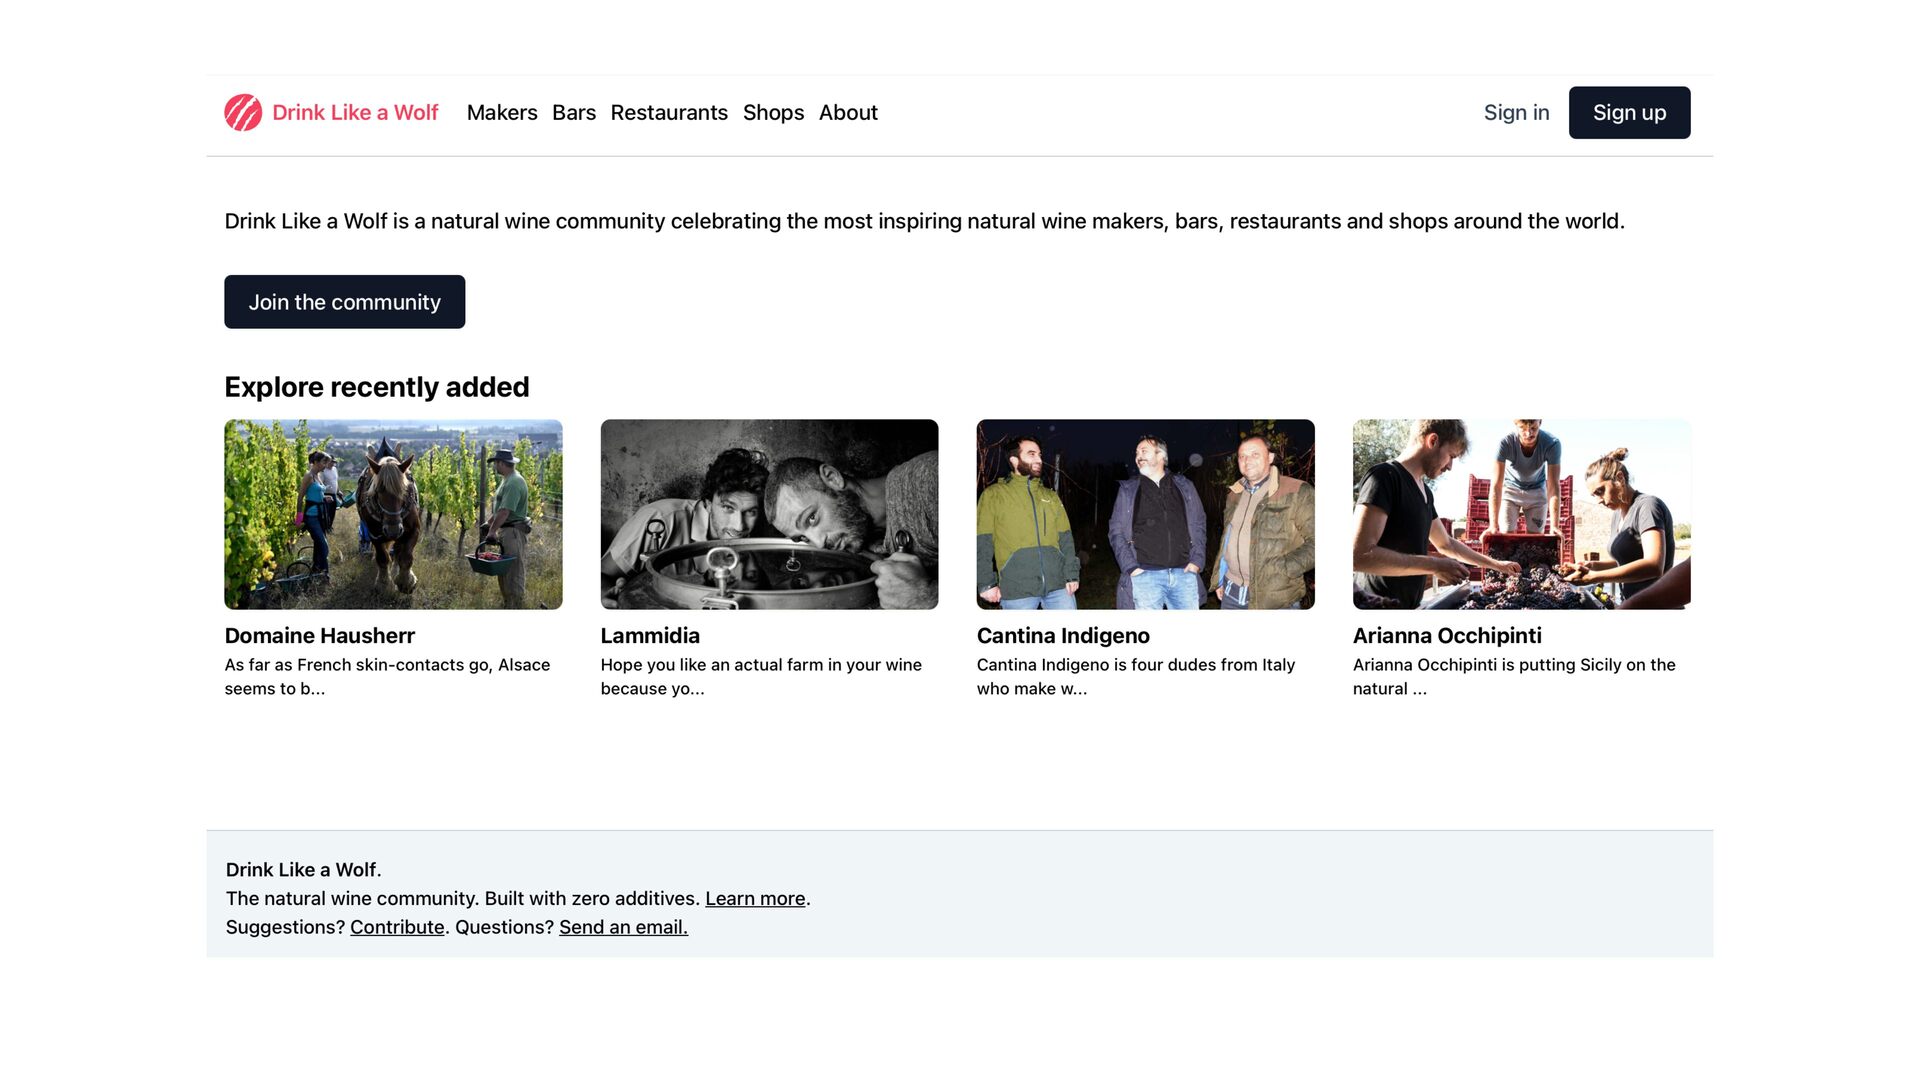Open the Lammidia black-and-white photo

769,514
